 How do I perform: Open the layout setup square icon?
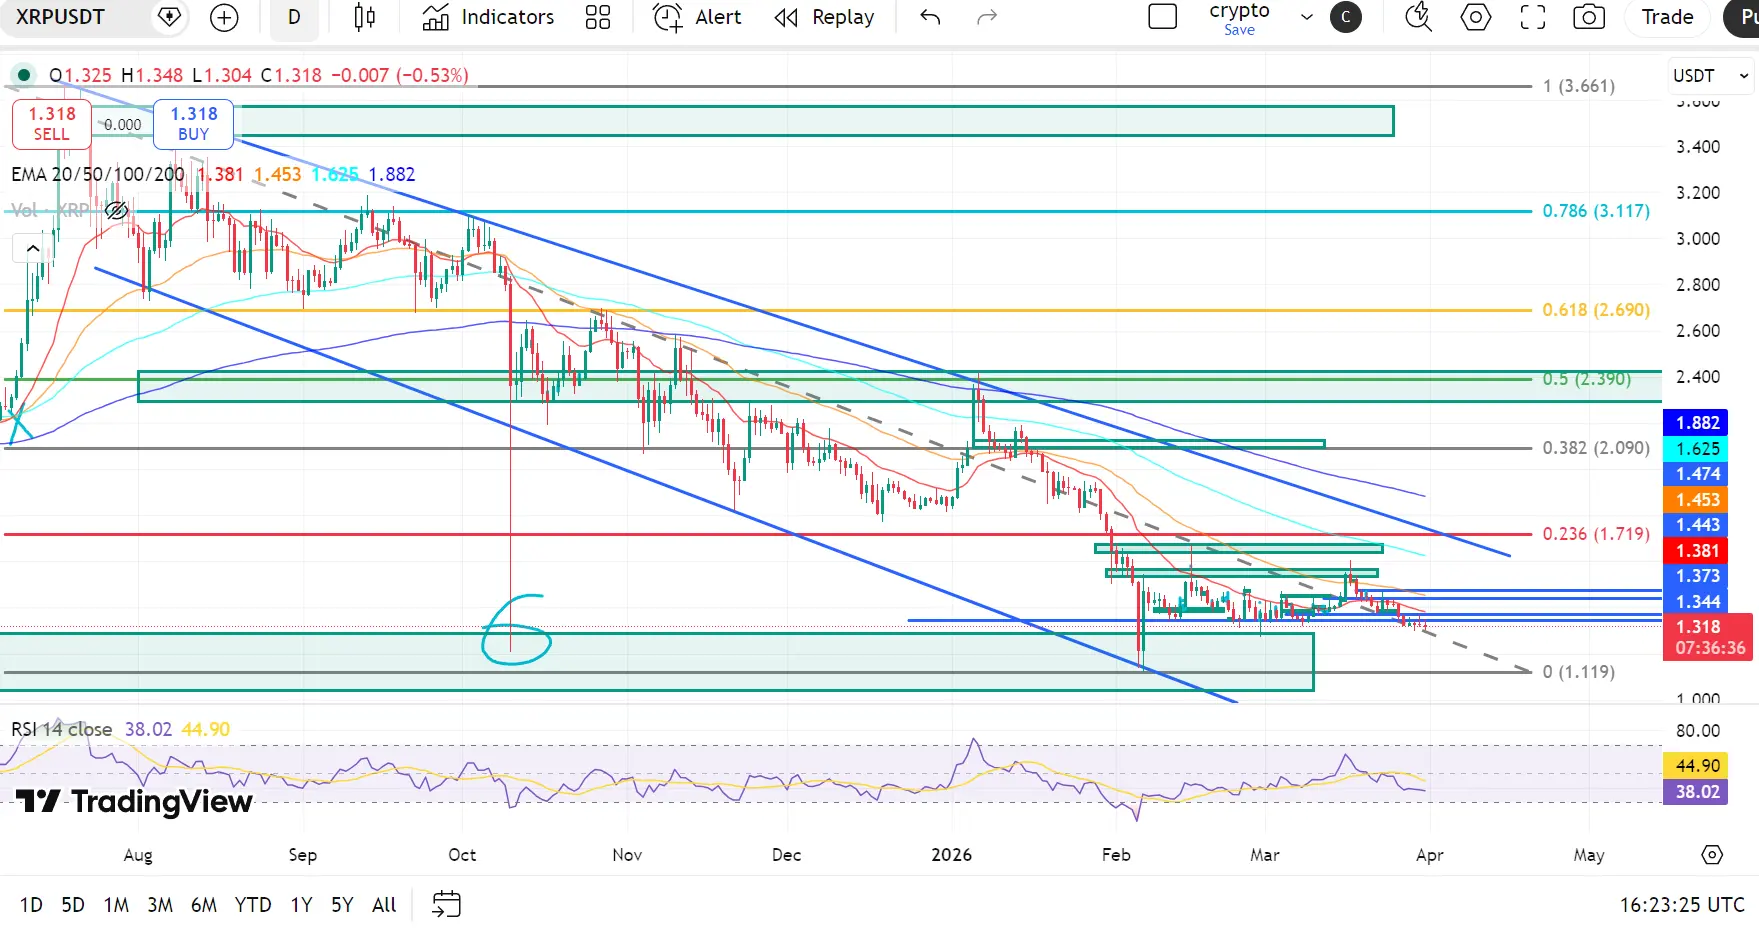pyautogui.click(x=1163, y=17)
